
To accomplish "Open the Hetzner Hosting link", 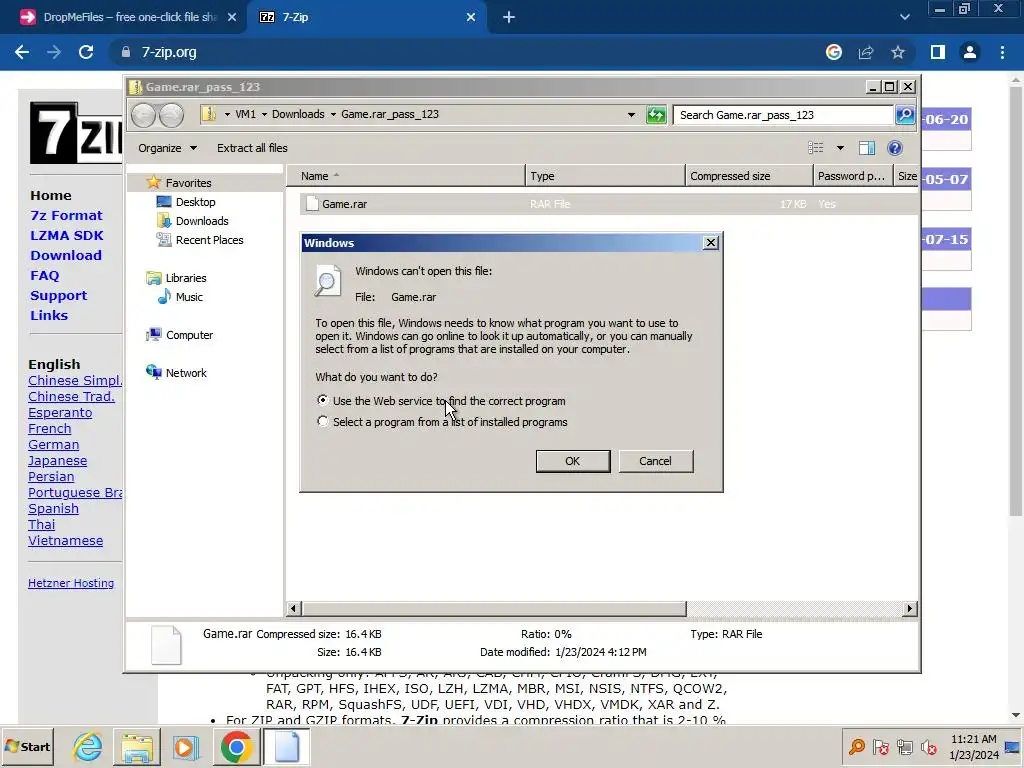I will tap(71, 583).
